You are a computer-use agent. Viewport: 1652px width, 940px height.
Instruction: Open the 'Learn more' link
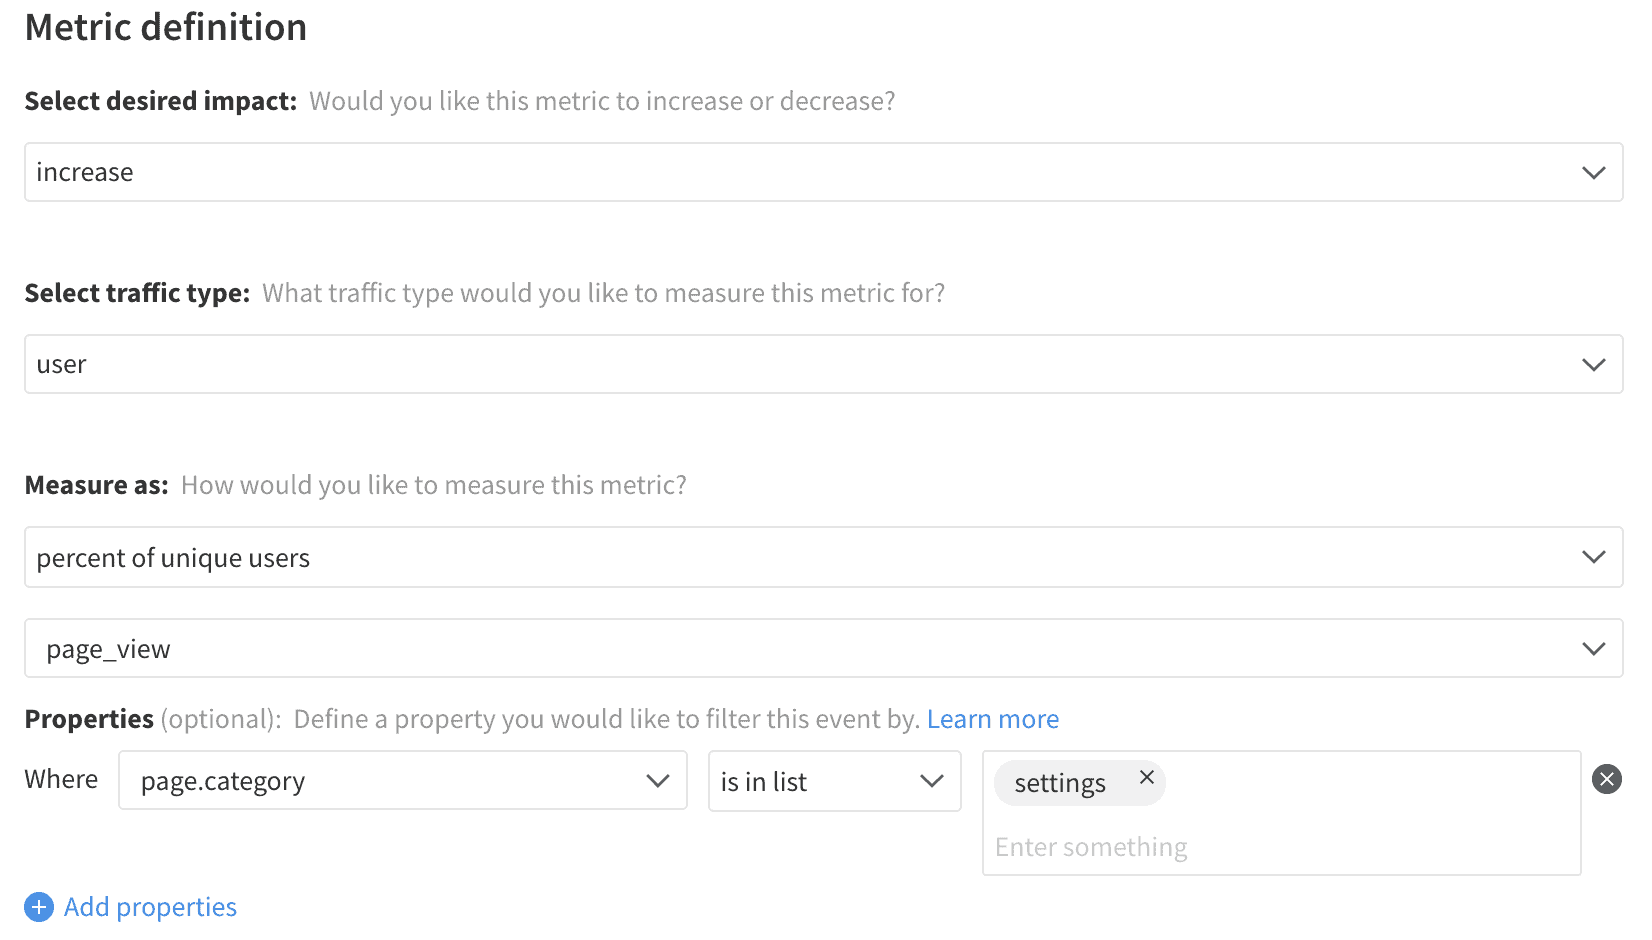pyautogui.click(x=993, y=719)
